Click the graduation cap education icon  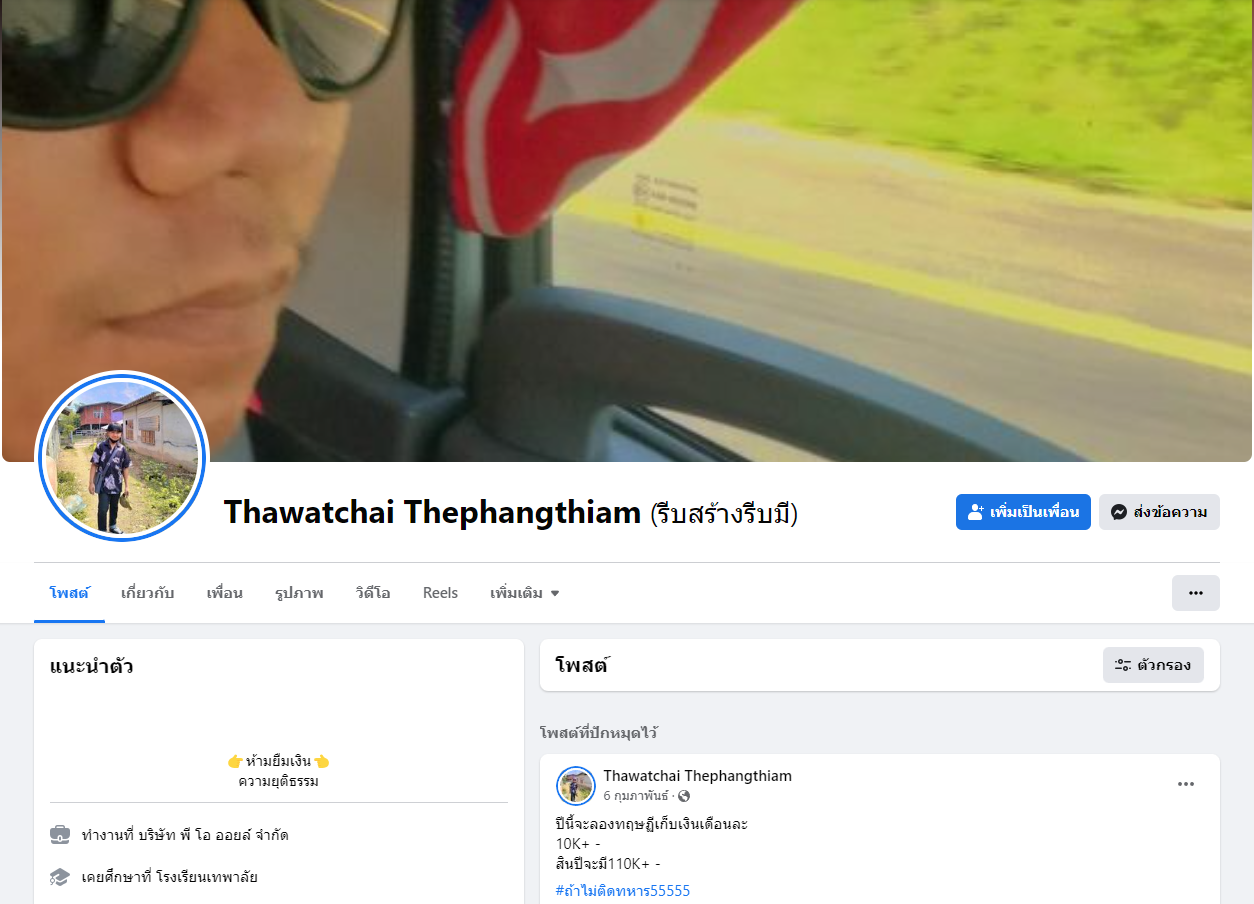pos(60,877)
